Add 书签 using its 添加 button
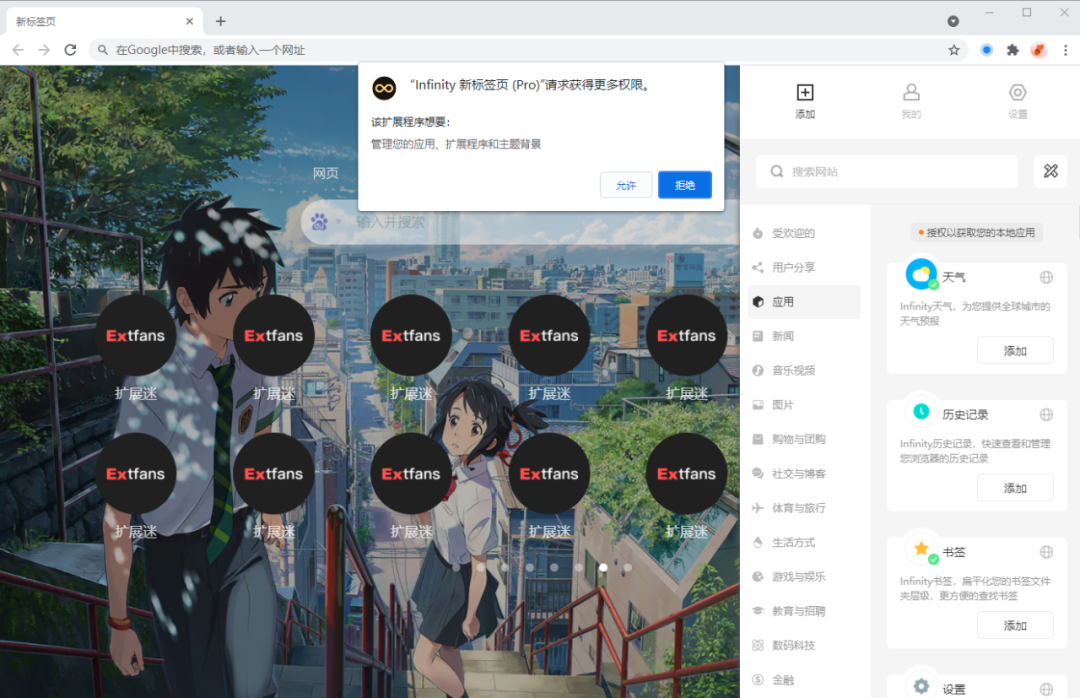 (x=1015, y=625)
